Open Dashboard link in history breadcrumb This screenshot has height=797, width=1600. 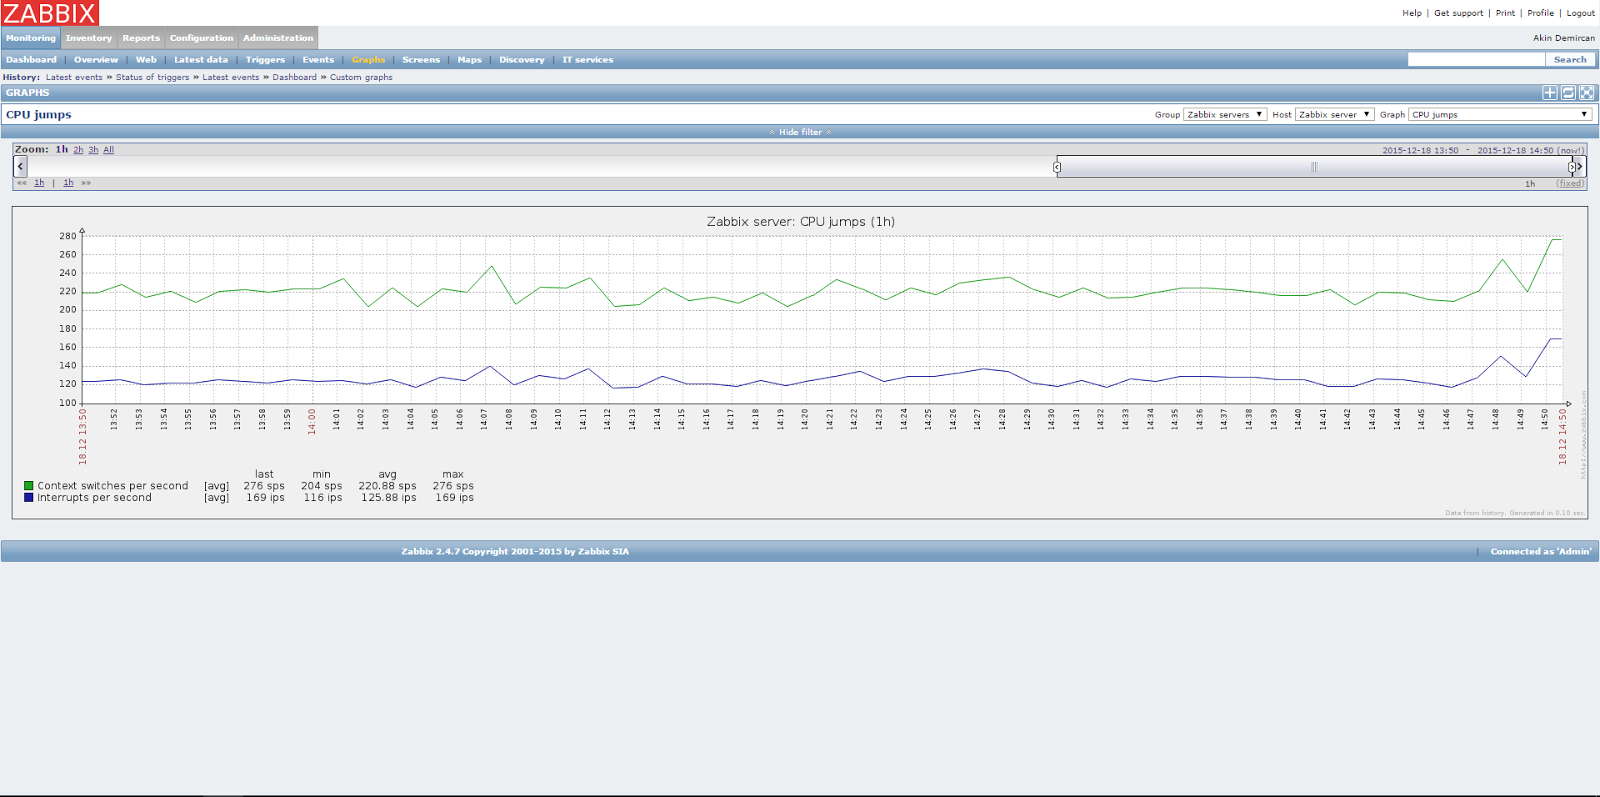294,77
